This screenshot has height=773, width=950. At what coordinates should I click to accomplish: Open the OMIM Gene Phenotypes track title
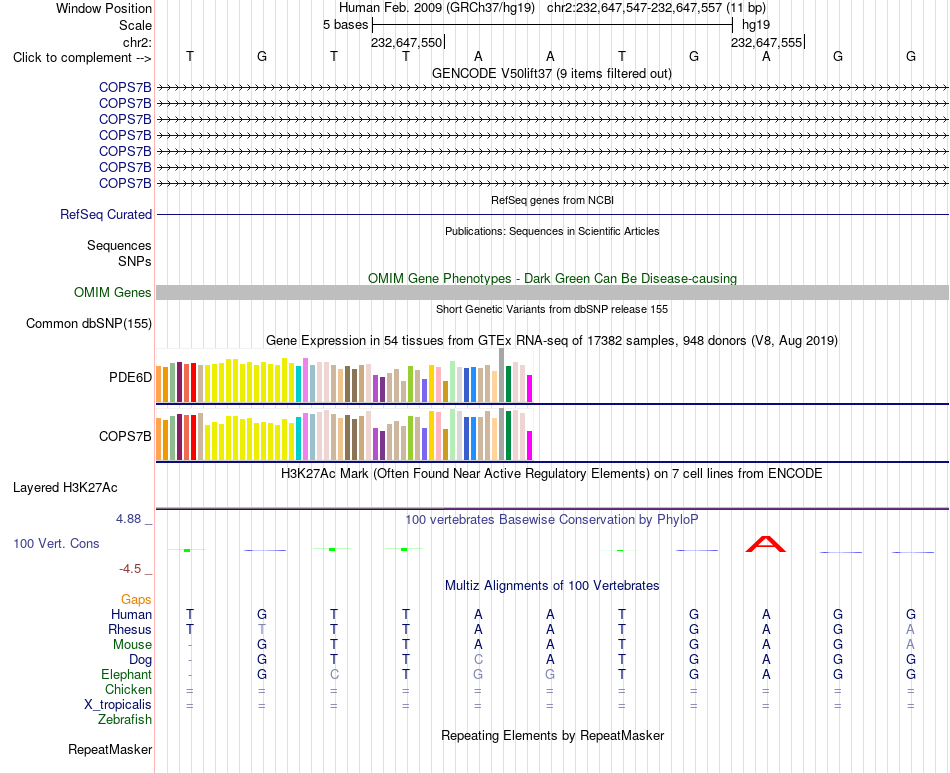point(552,278)
